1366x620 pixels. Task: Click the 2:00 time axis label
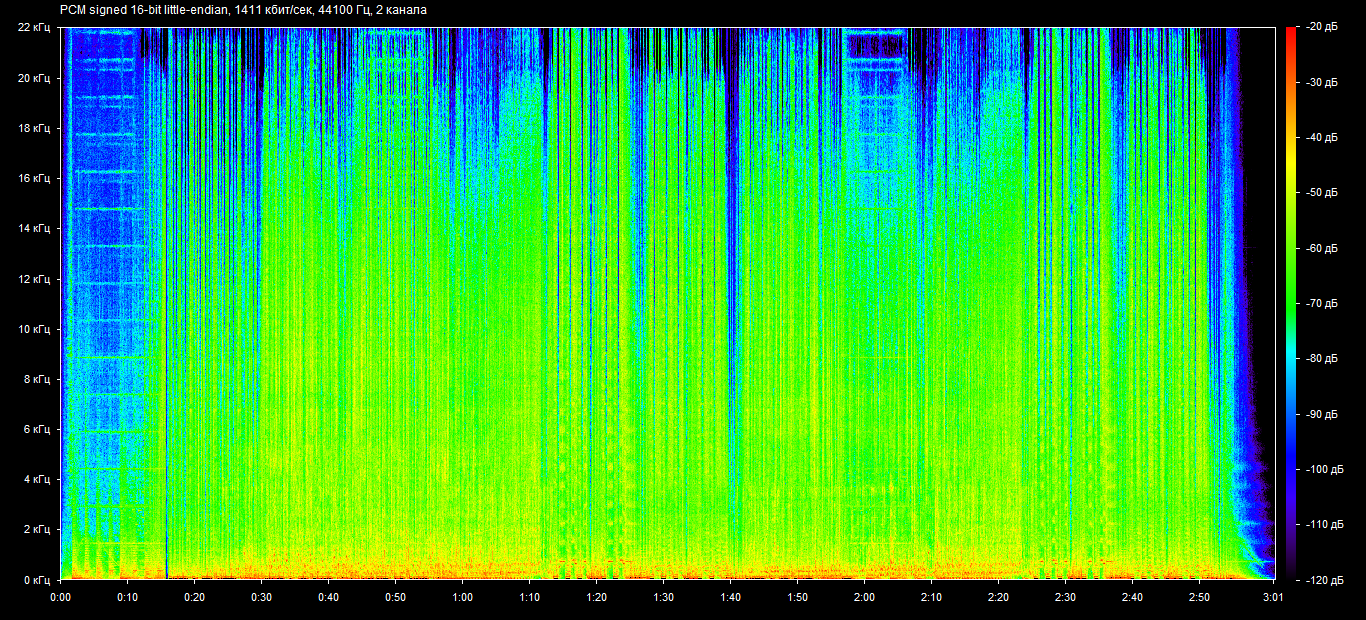click(864, 597)
